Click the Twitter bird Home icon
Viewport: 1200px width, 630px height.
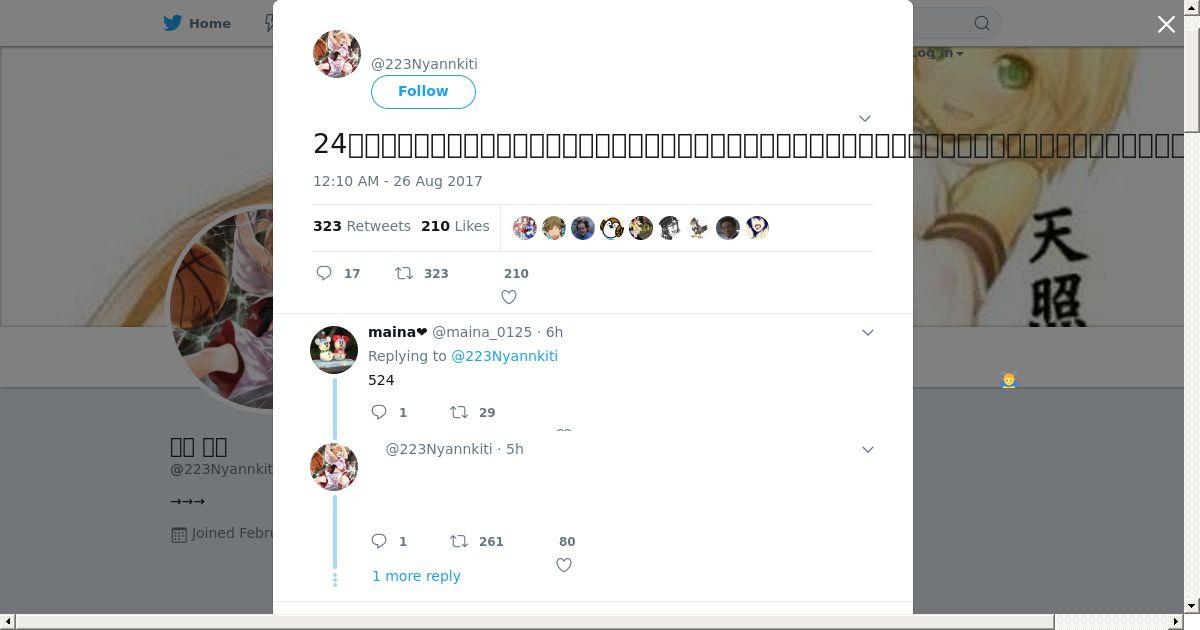coord(175,23)
